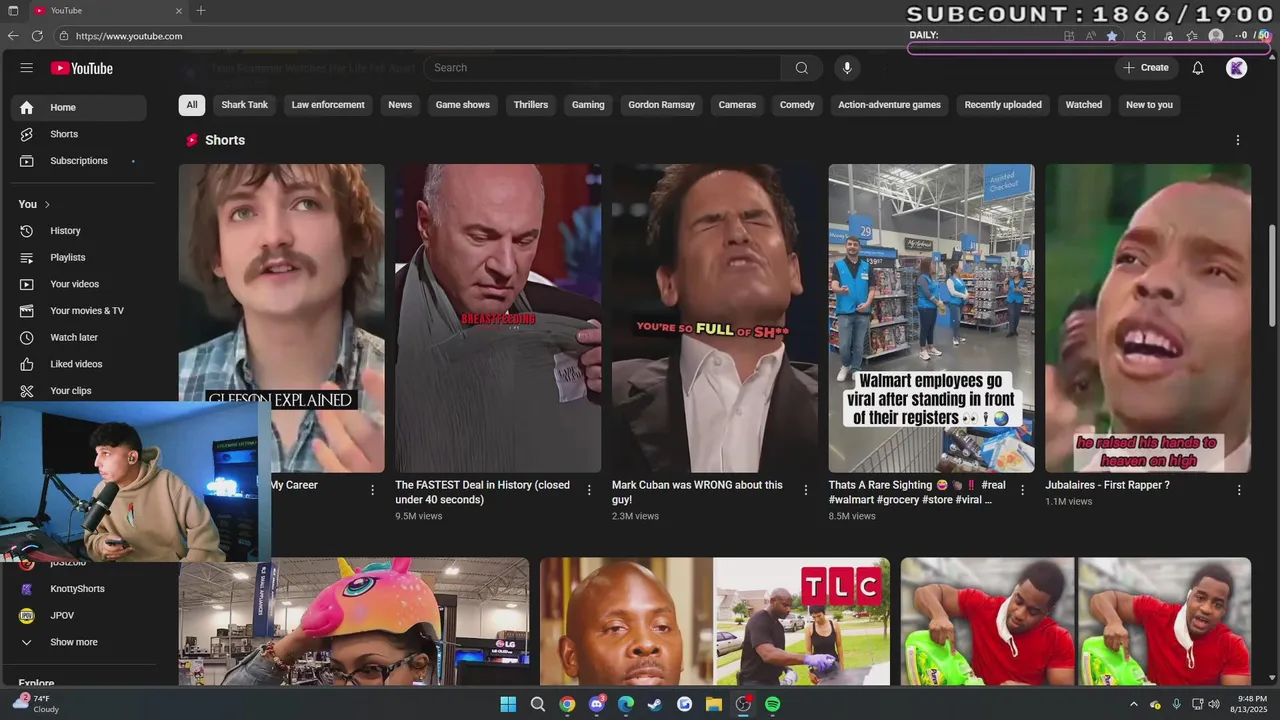Select the Law enforcement chip

[328, 105]
